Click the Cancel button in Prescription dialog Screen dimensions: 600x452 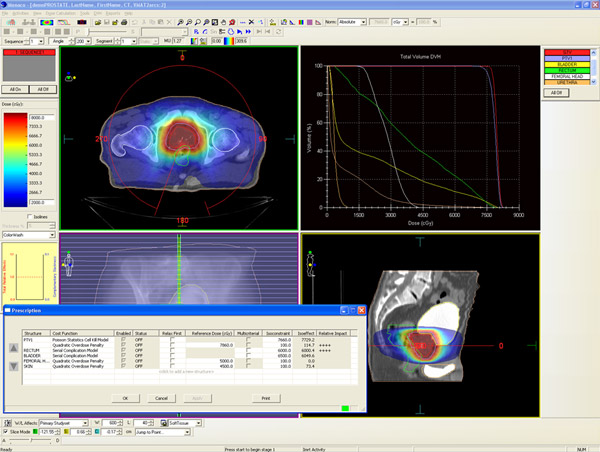(162, 397)
